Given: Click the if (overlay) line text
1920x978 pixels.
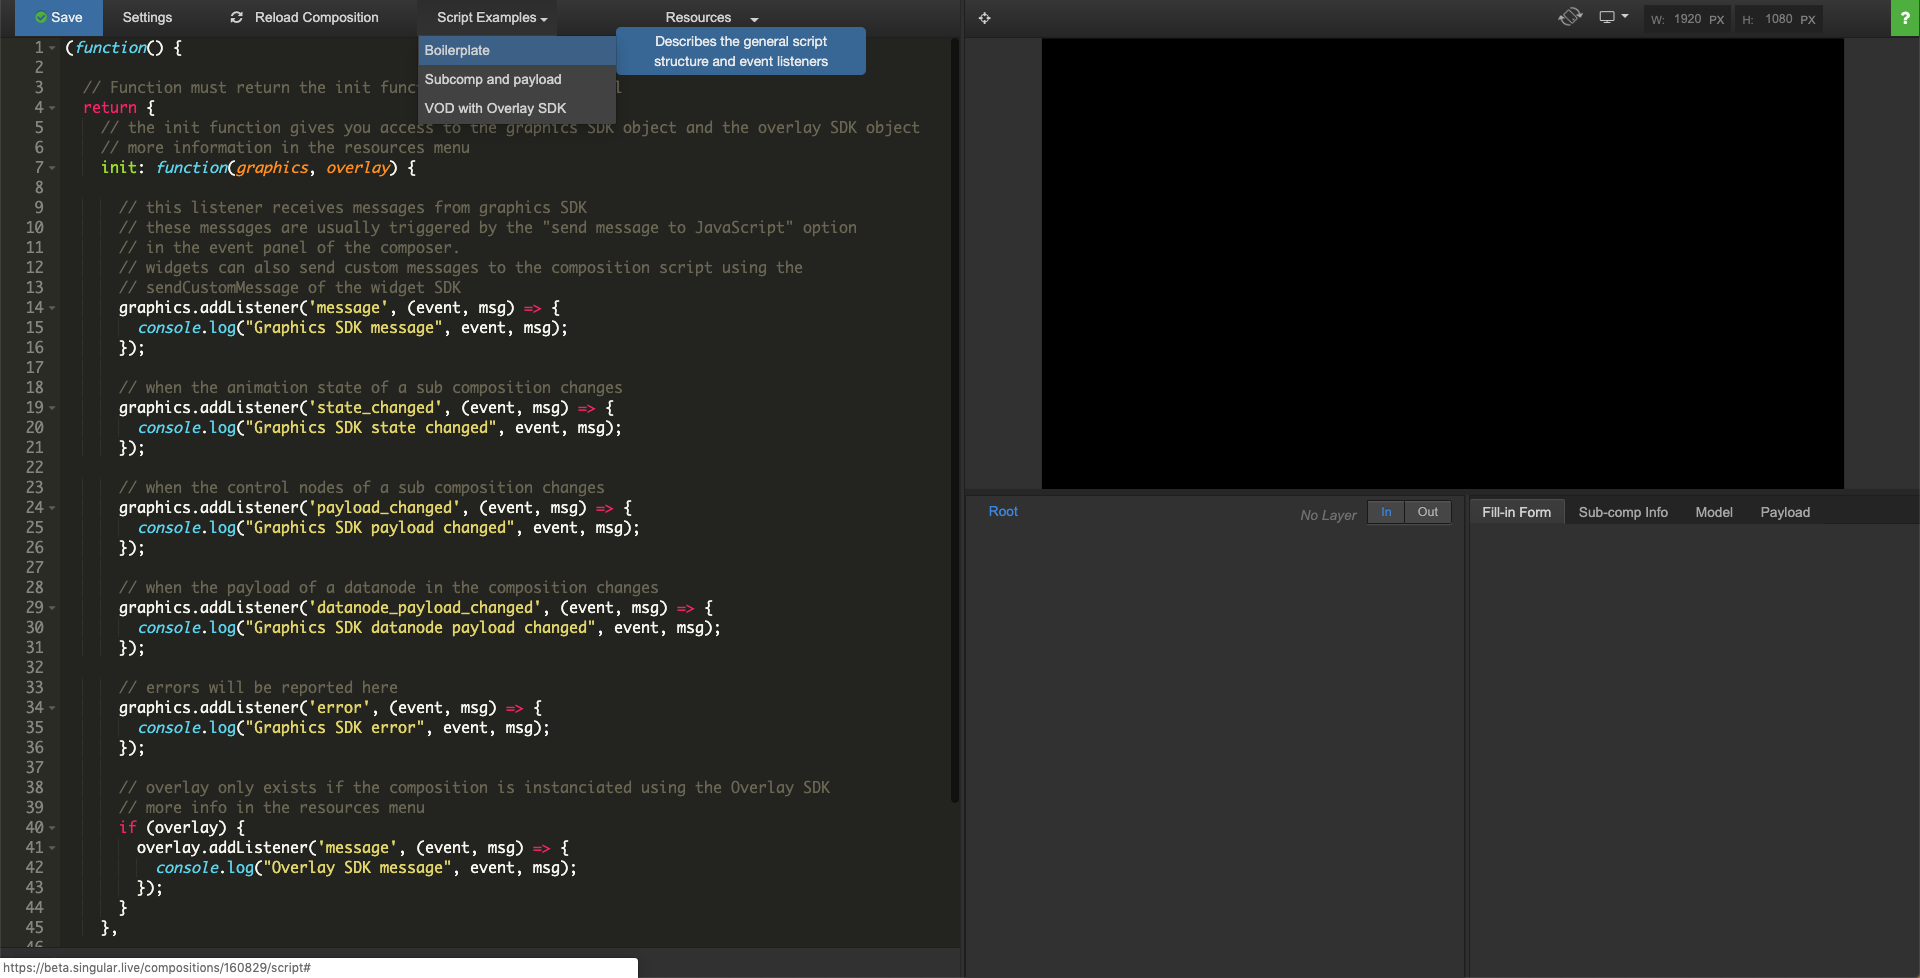Looking at the screenshot, I should click(x=182, y=828).
